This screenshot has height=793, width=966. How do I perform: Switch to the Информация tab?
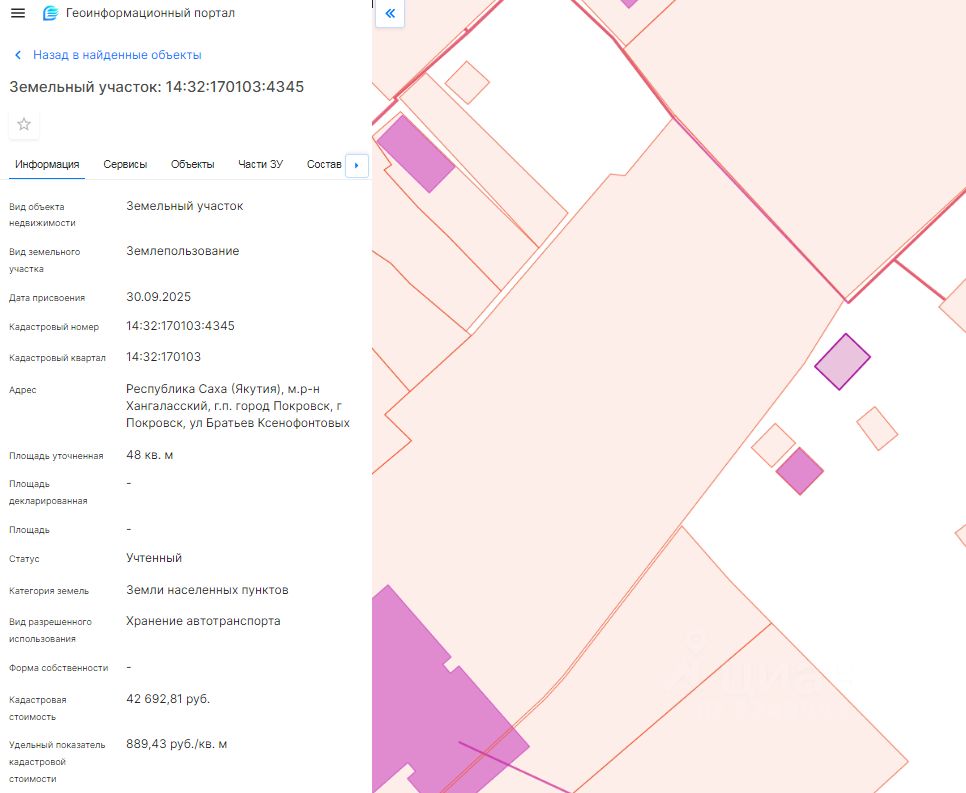pyautogui.click(x=47, y=164)
